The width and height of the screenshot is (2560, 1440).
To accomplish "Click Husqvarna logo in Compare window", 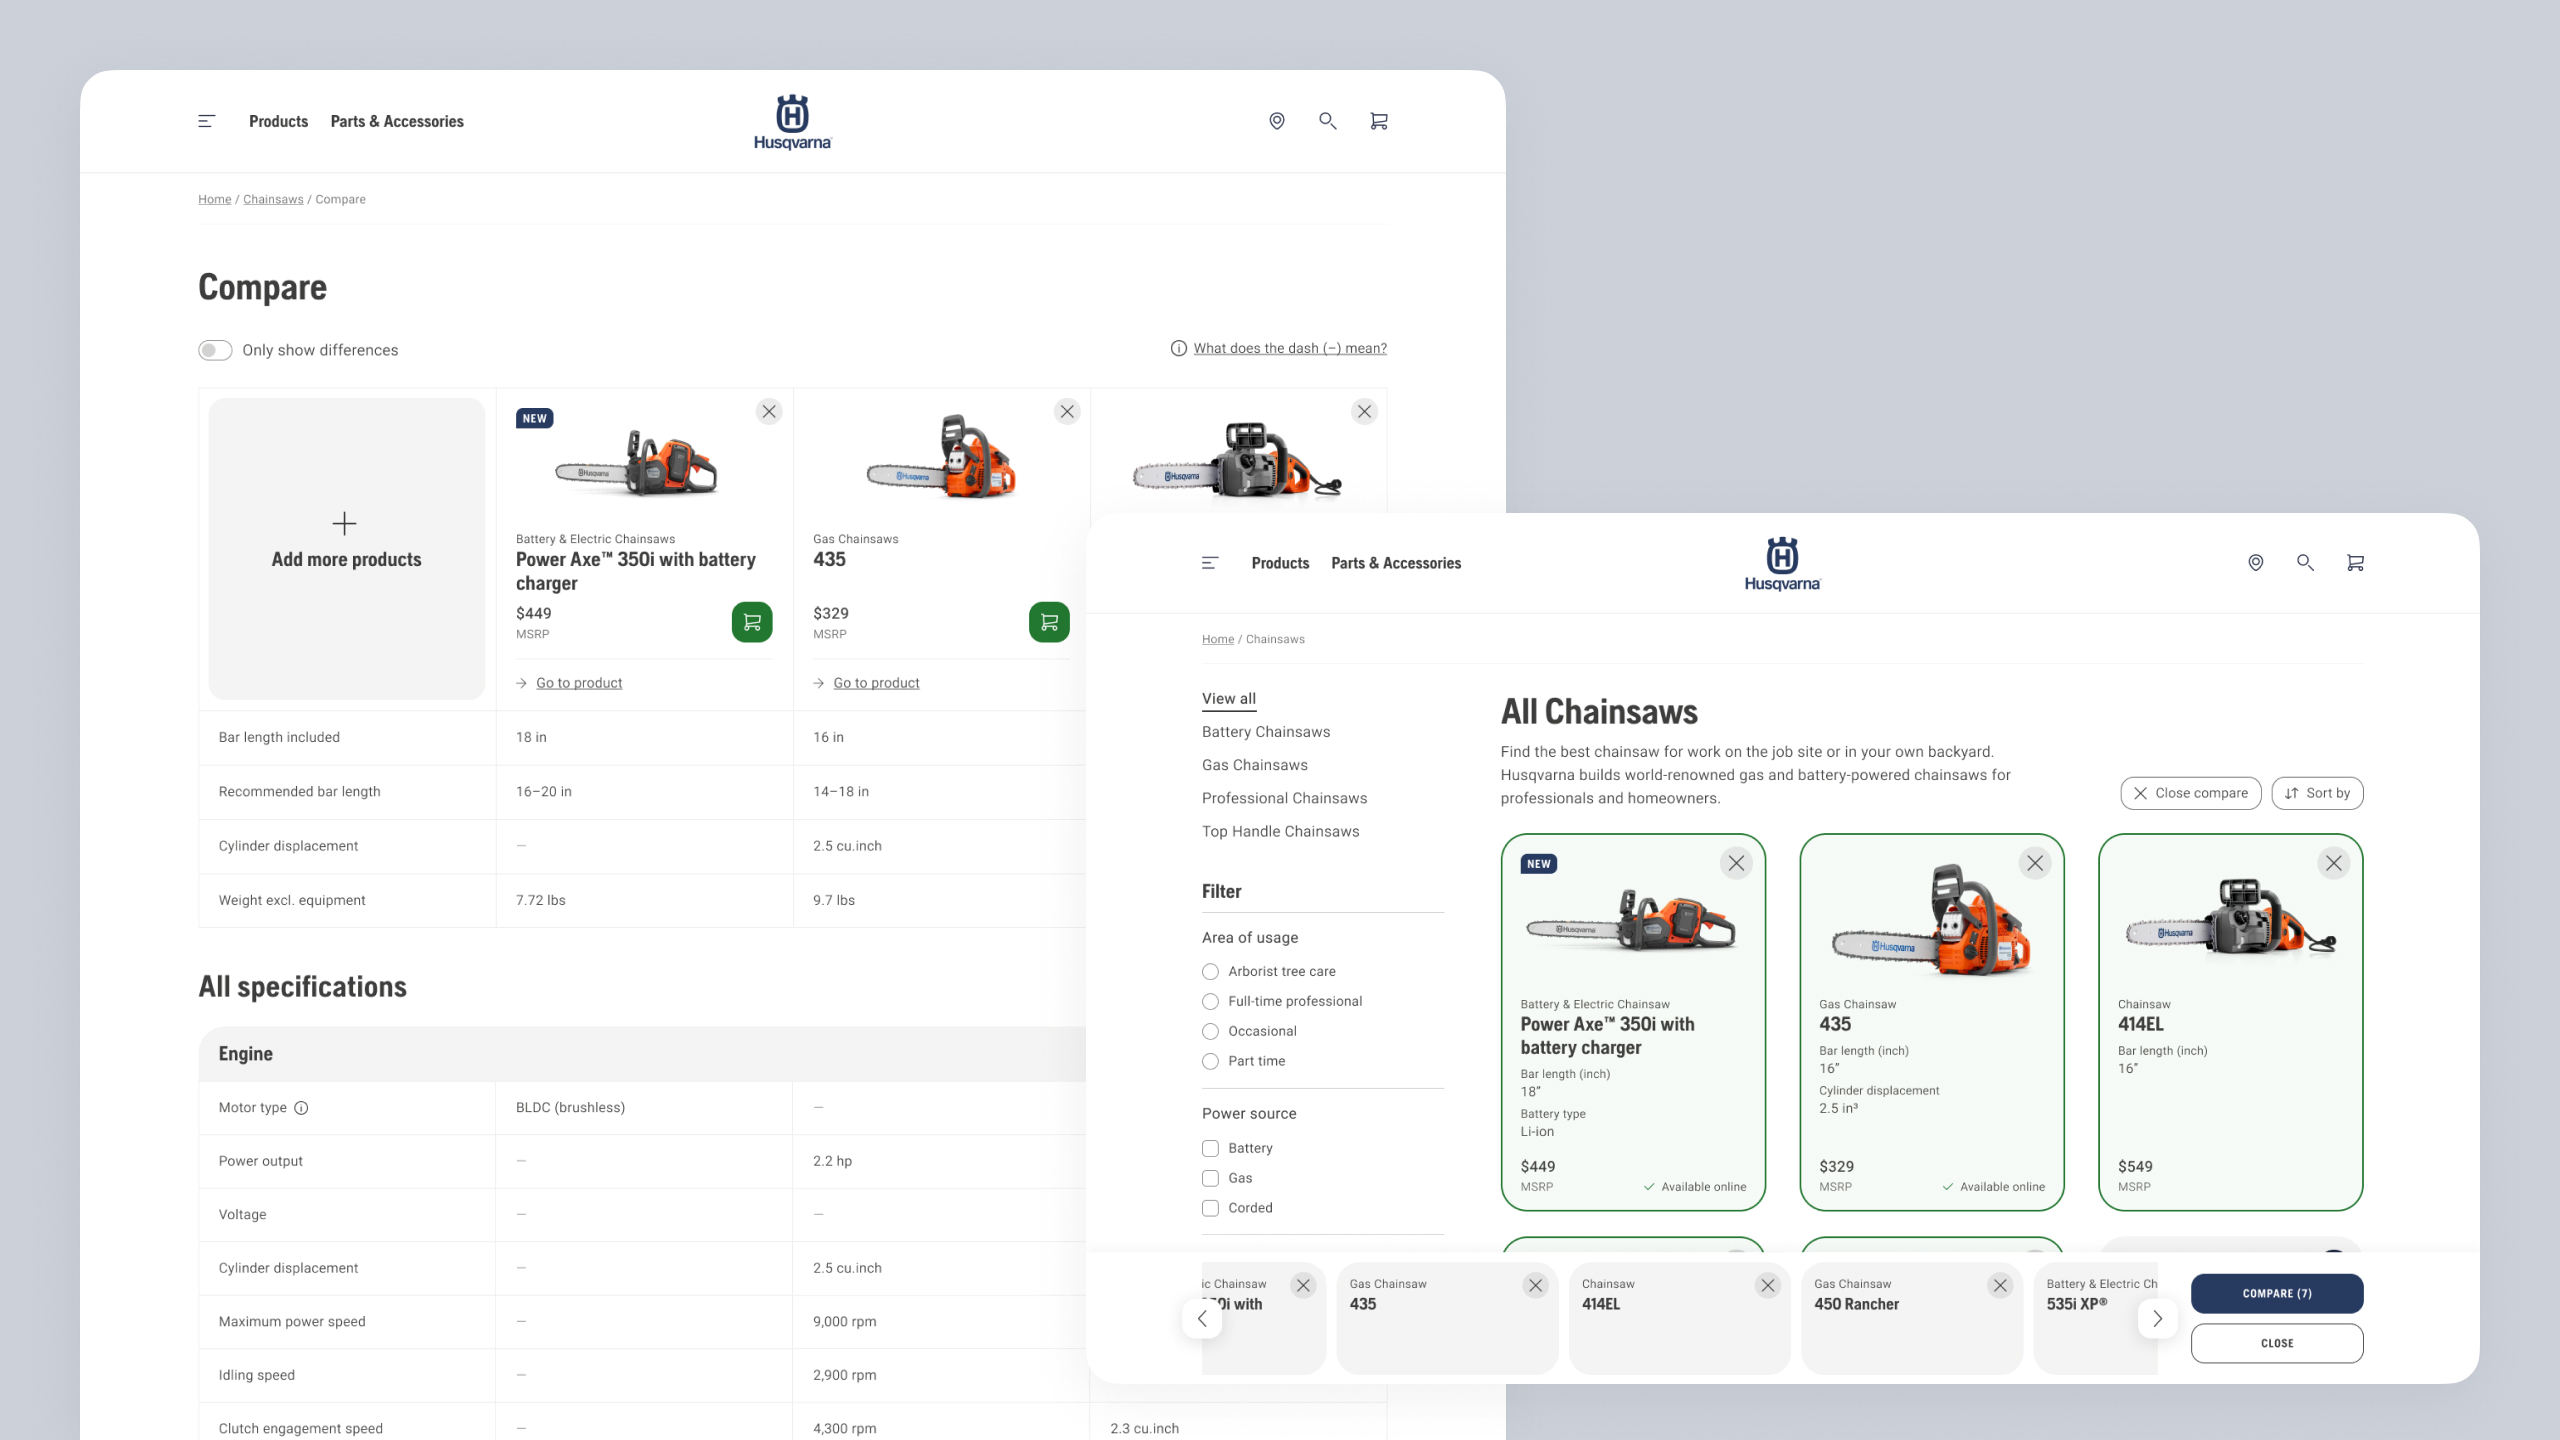I will (x=792, y=122).
